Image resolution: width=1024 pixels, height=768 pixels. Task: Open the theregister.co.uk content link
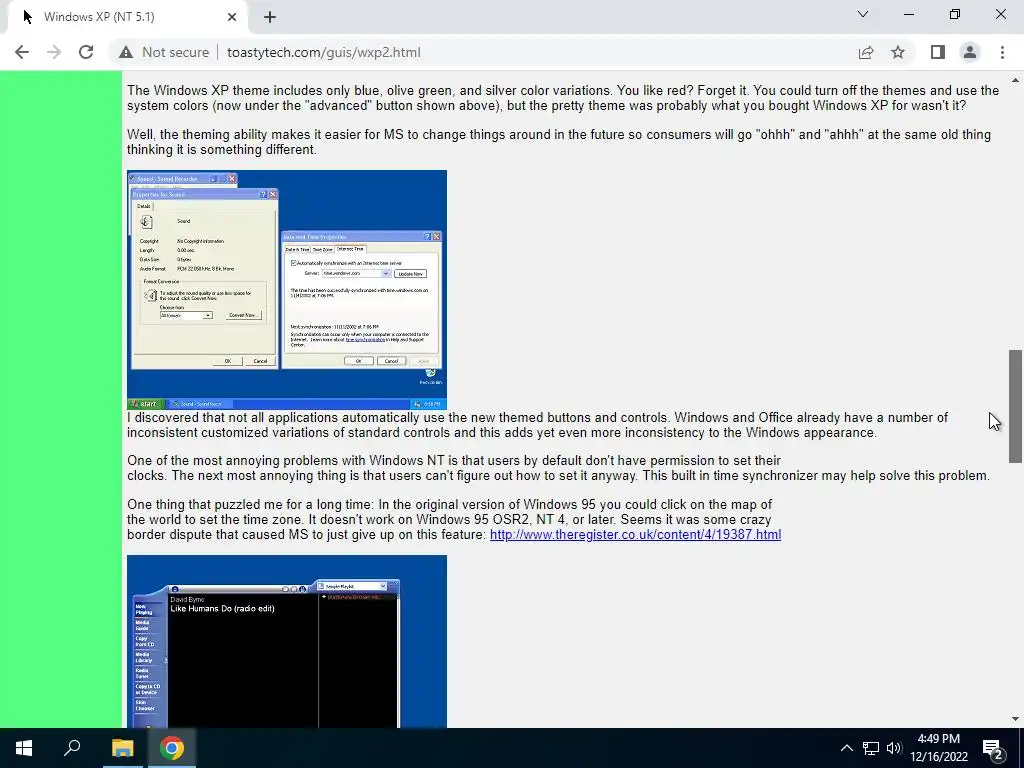(635, 535)
